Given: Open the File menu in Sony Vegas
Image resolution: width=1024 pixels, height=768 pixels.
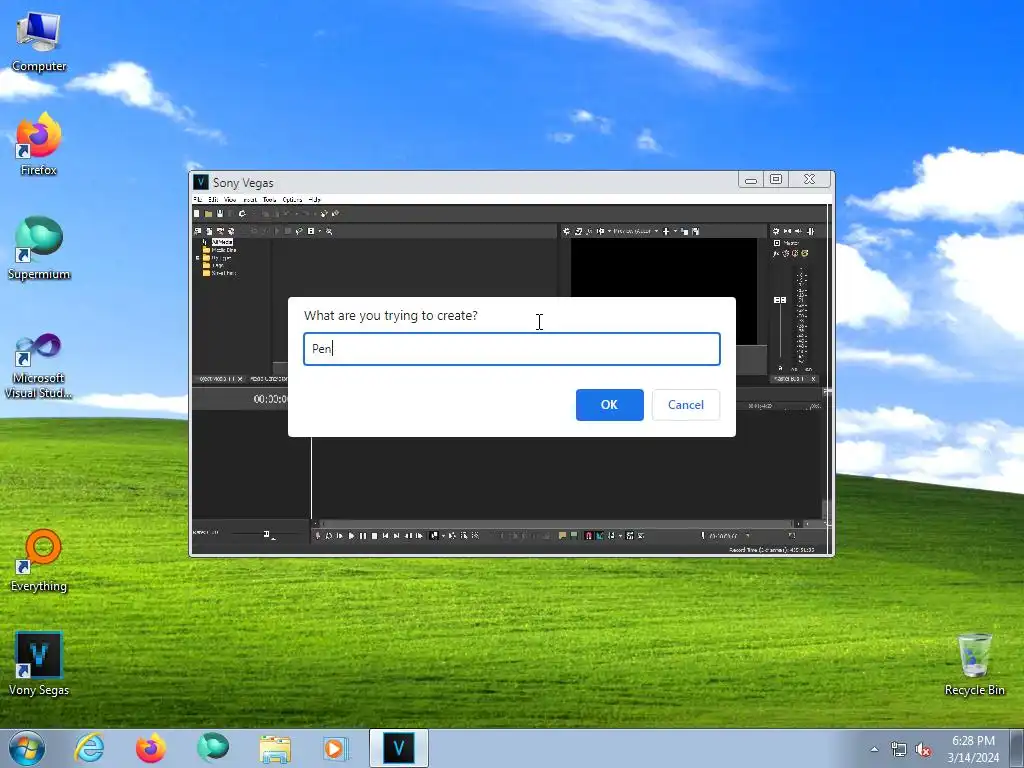Looking at the screenshot, I should 198,199.
